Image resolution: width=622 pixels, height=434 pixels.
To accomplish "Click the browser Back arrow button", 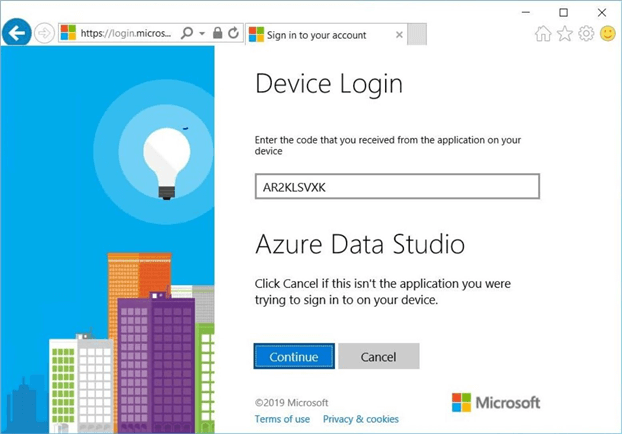I will click(x=16, y=33).
